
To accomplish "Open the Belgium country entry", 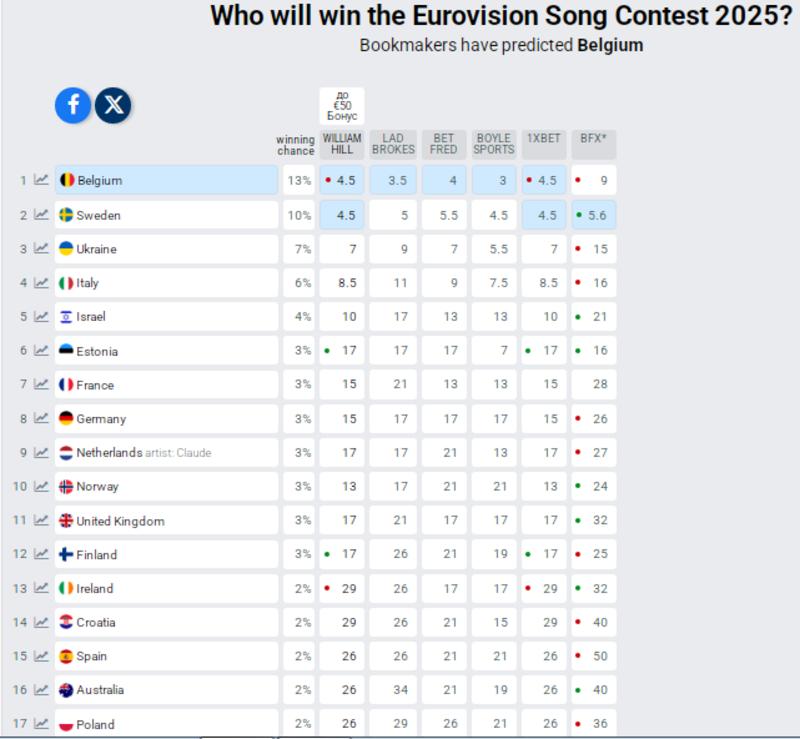I will point(166,181).
